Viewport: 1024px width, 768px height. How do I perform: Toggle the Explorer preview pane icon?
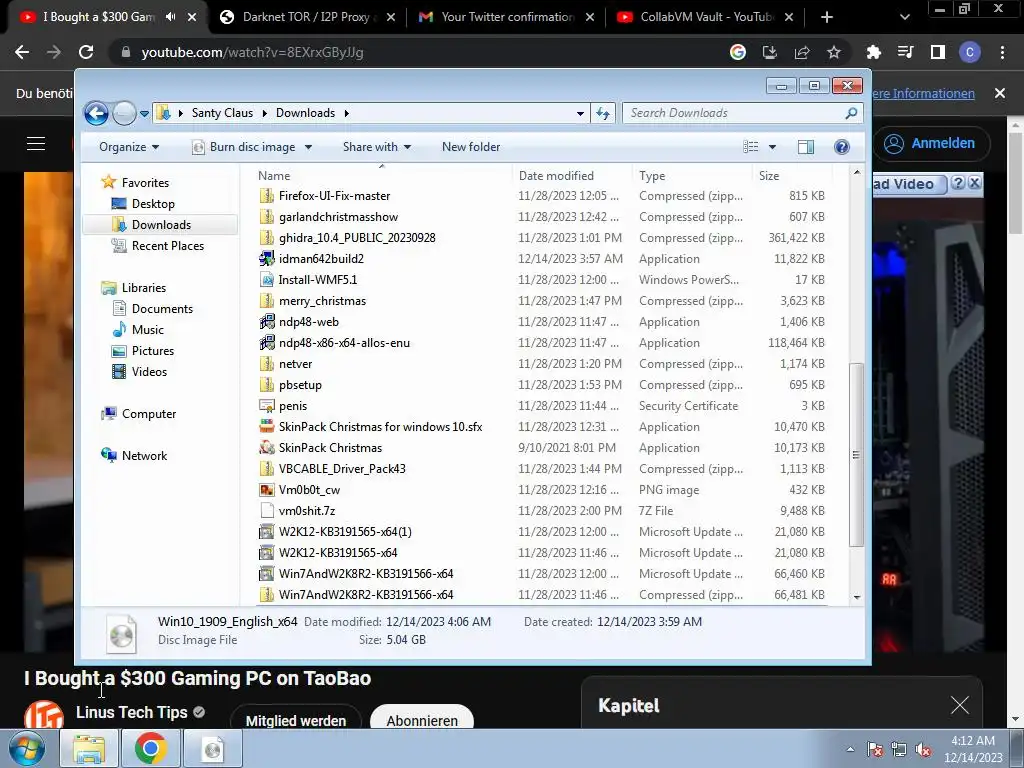(806, 147)
